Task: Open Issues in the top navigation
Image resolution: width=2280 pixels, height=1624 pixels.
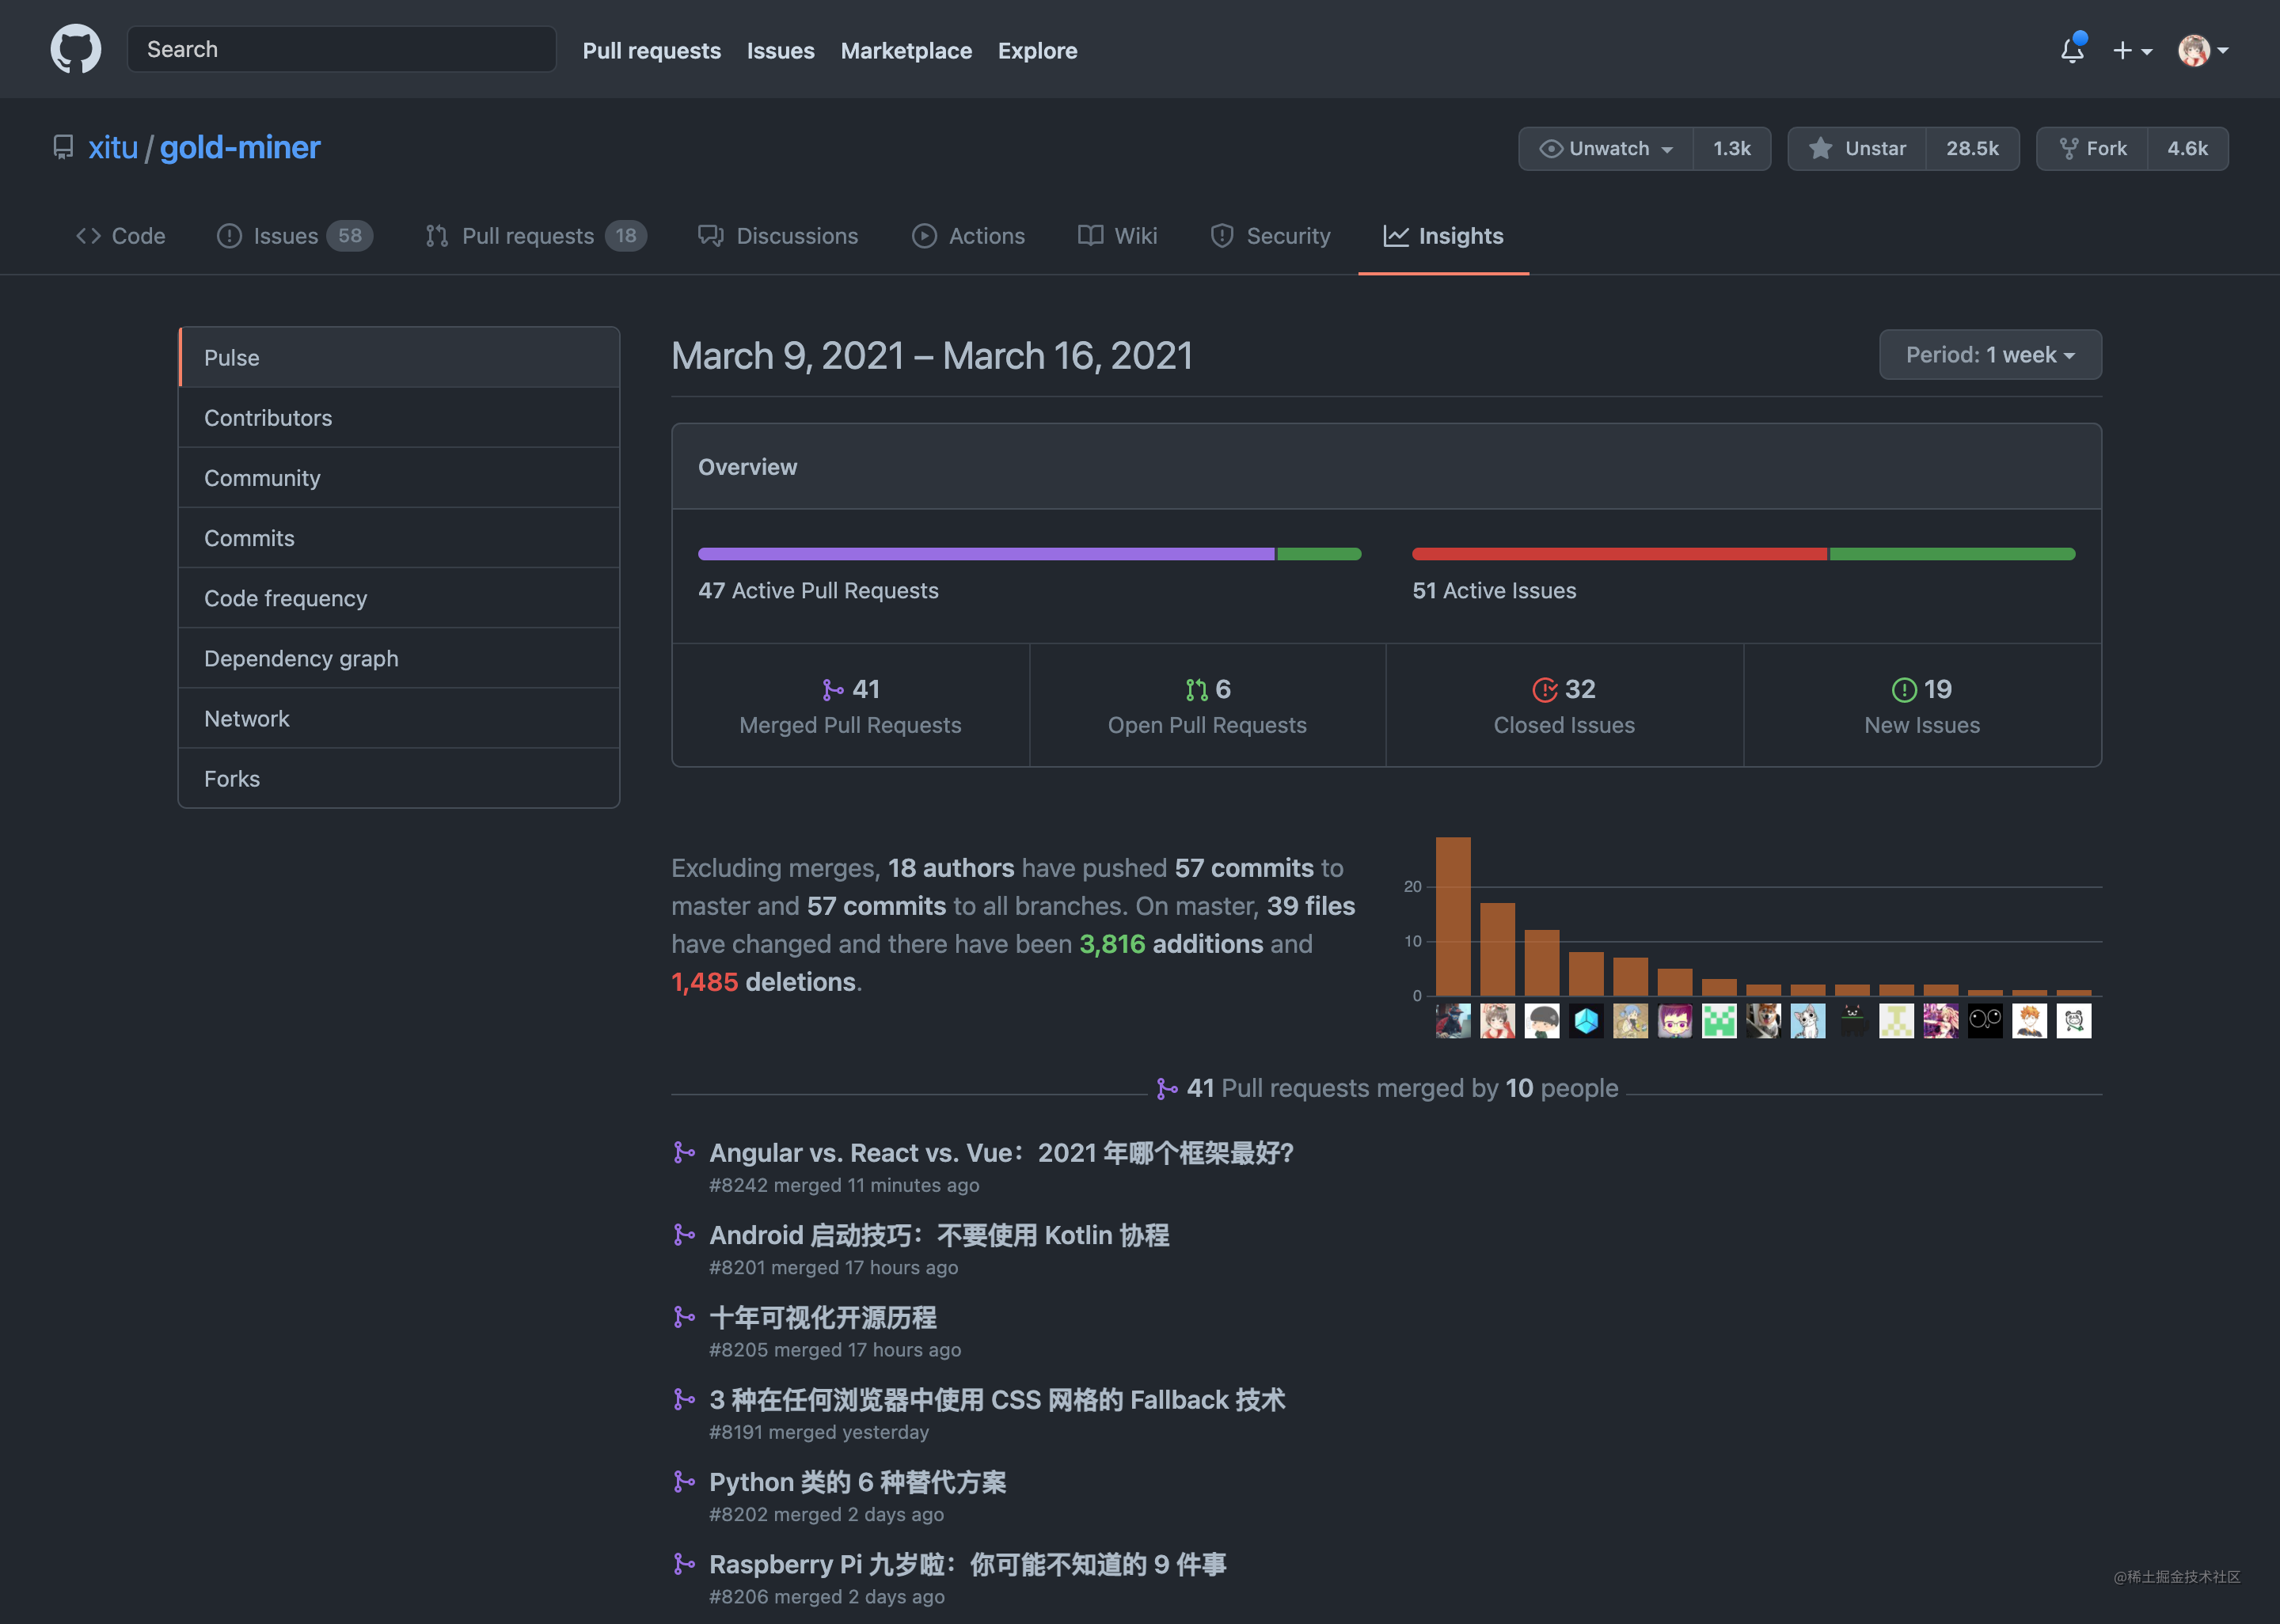Action: 780,50
